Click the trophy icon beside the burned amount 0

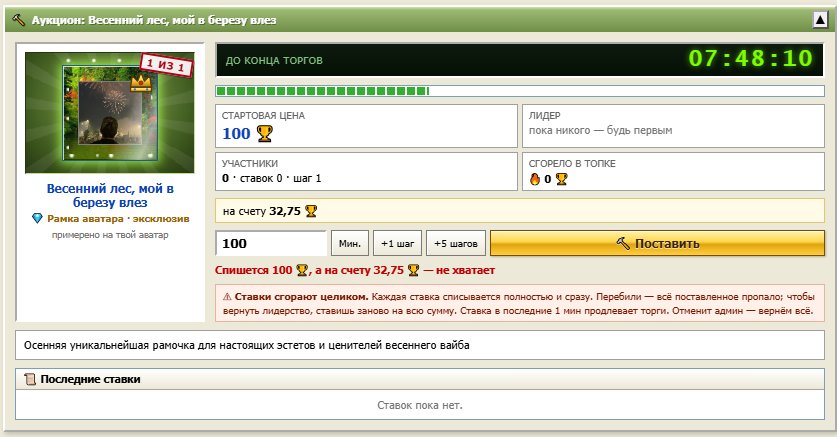(x=561, y=179)
